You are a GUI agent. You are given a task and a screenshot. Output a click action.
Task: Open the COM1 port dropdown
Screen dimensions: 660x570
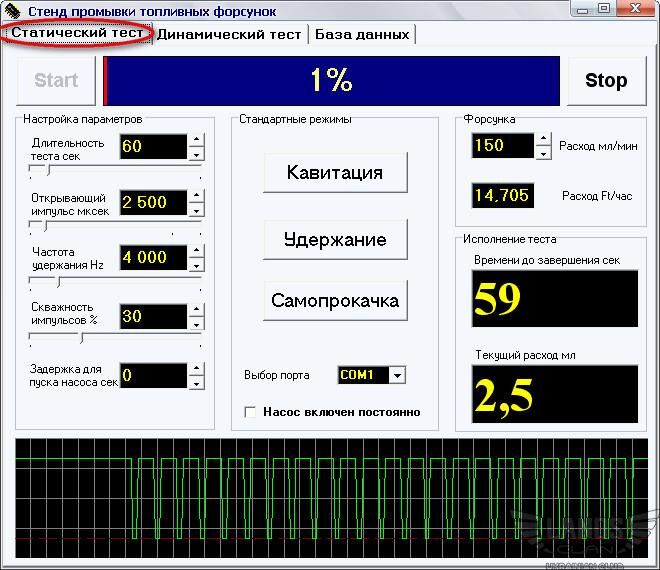tap(397, 375)
